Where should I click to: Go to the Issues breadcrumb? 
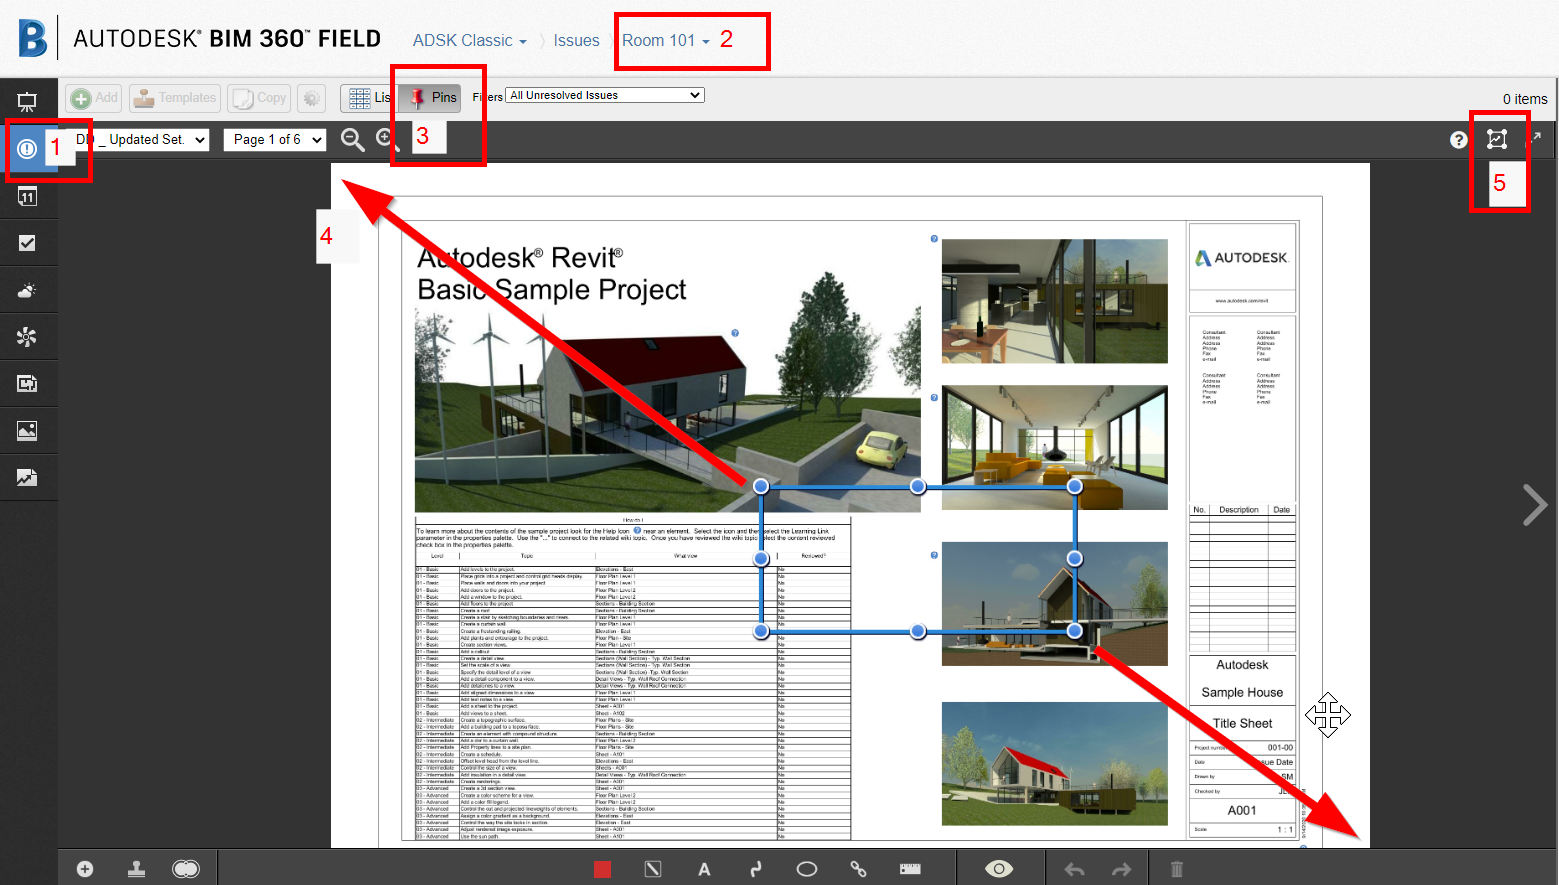click(576, 40)
